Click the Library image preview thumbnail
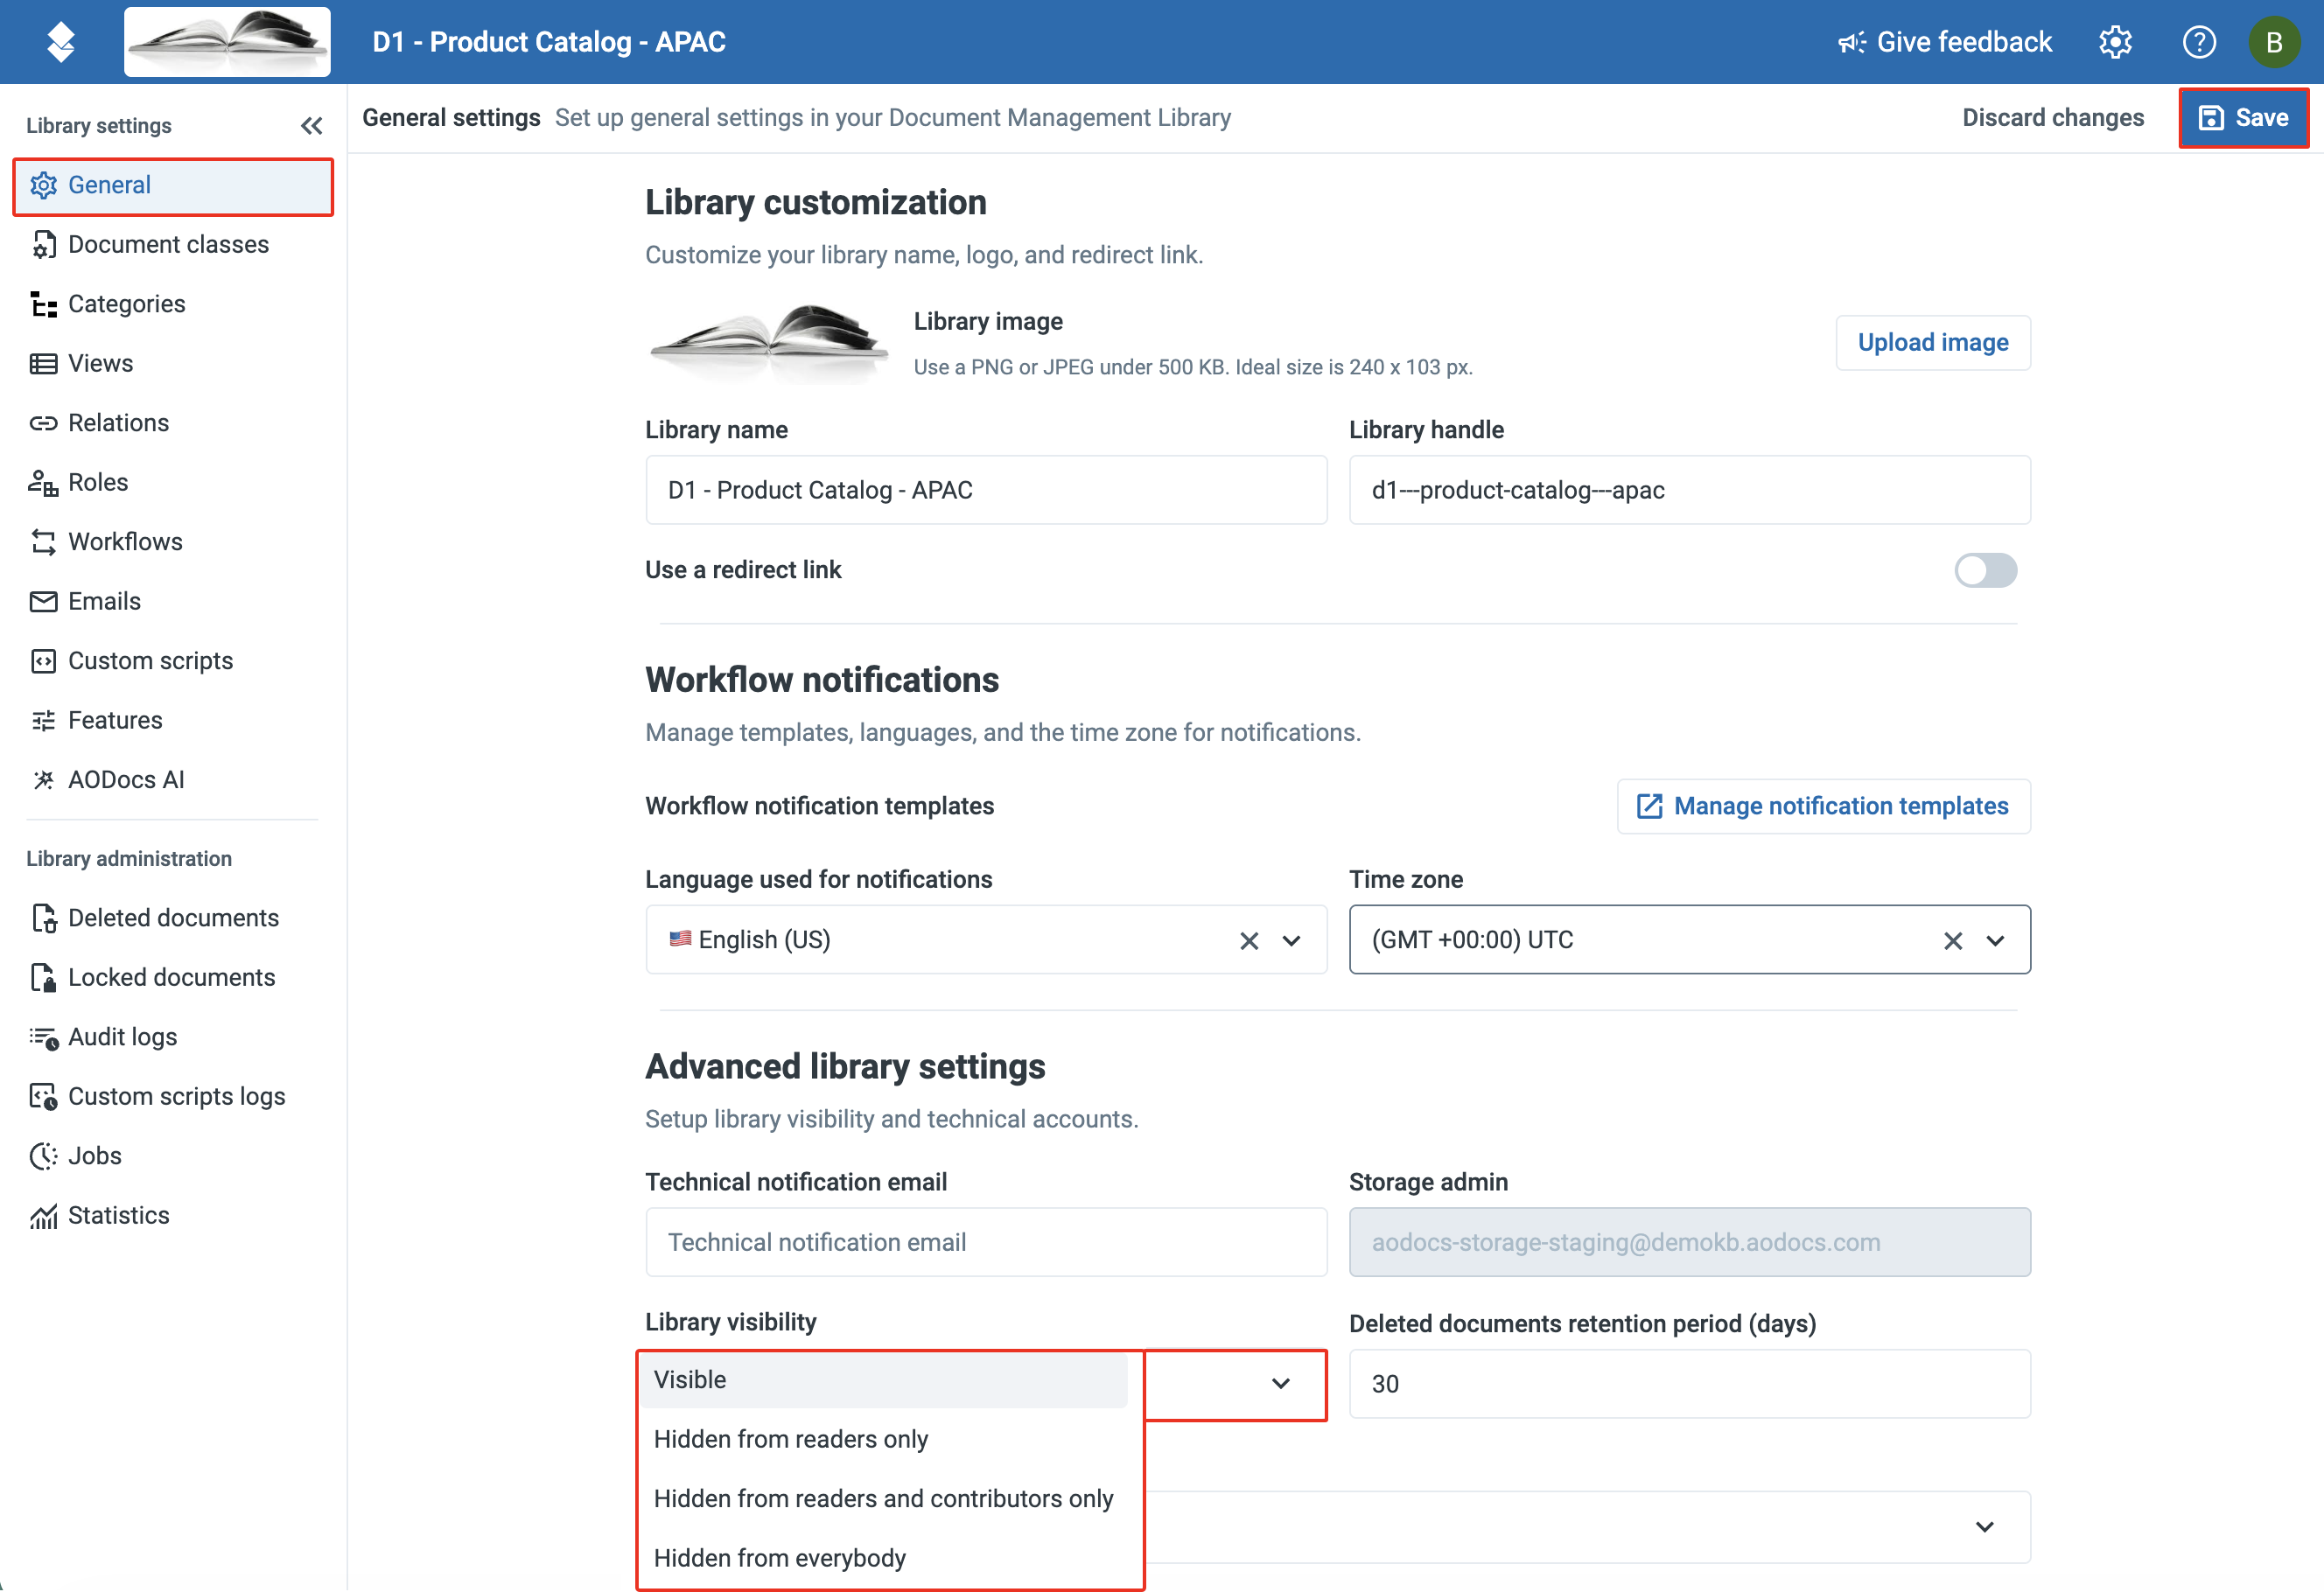Viewport: 2324px width, 1592px height. coord(768,344)
